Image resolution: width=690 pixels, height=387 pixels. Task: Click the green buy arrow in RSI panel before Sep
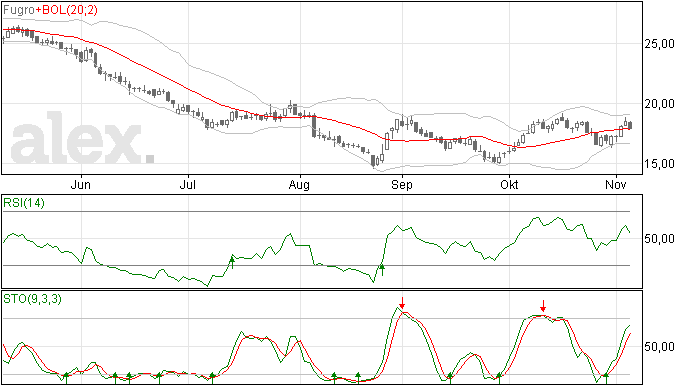click(x=382, y=269)
